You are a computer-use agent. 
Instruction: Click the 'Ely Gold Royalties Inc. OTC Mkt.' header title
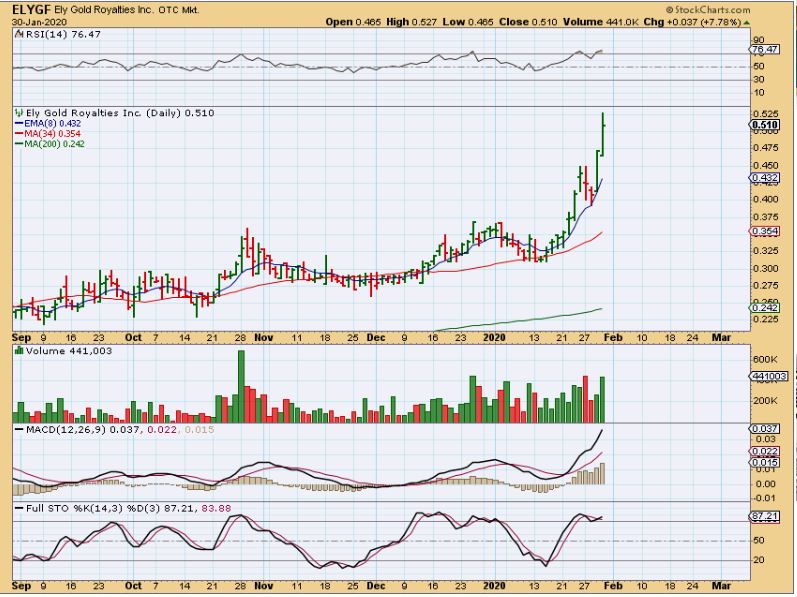point(127,10)
